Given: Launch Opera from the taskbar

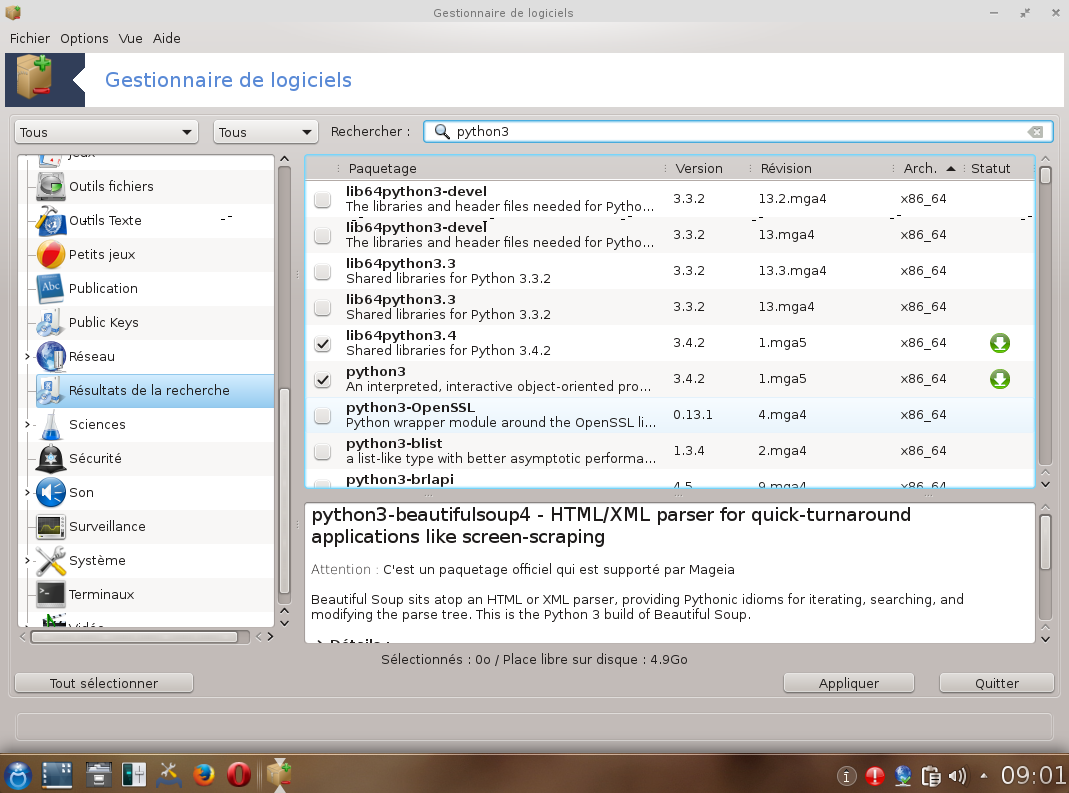Looking at the screenshot, I should click(239, 775).
